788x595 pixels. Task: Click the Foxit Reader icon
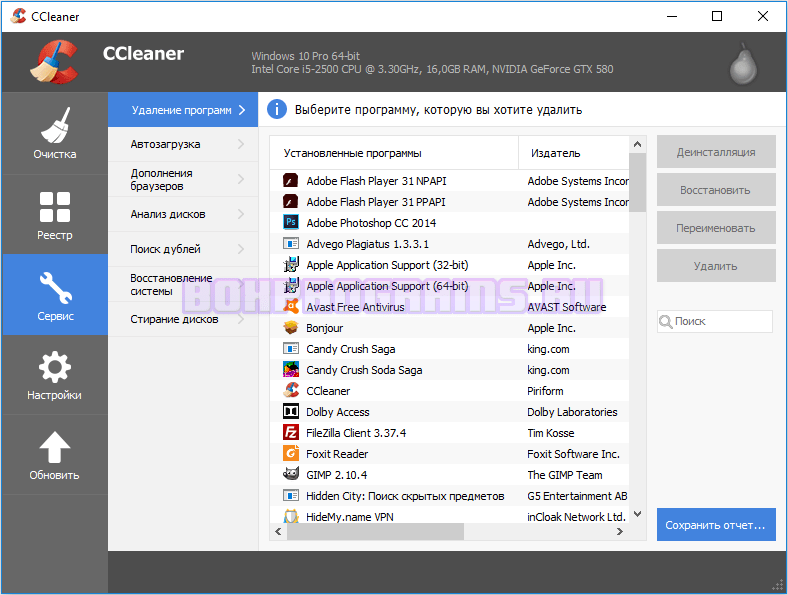click(x=290, y=453)
